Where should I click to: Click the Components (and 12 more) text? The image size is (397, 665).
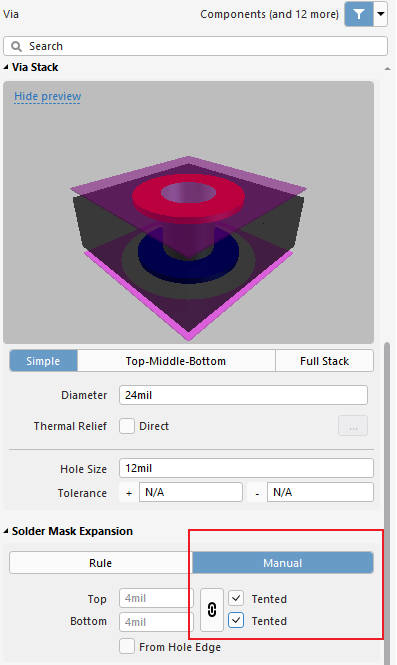(269, 14)
